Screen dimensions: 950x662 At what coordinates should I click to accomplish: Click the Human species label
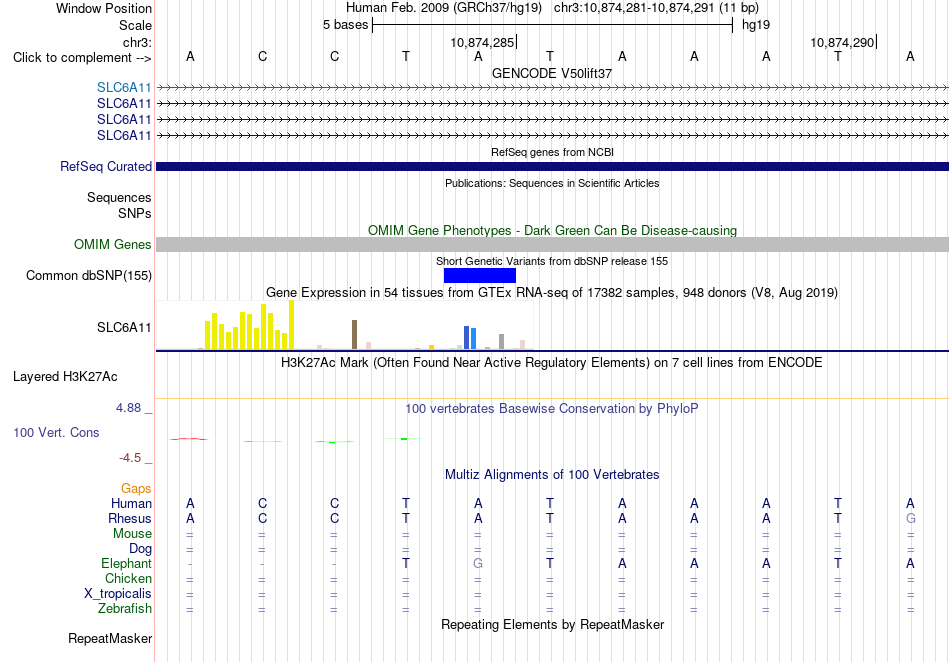tap(131, 503)
